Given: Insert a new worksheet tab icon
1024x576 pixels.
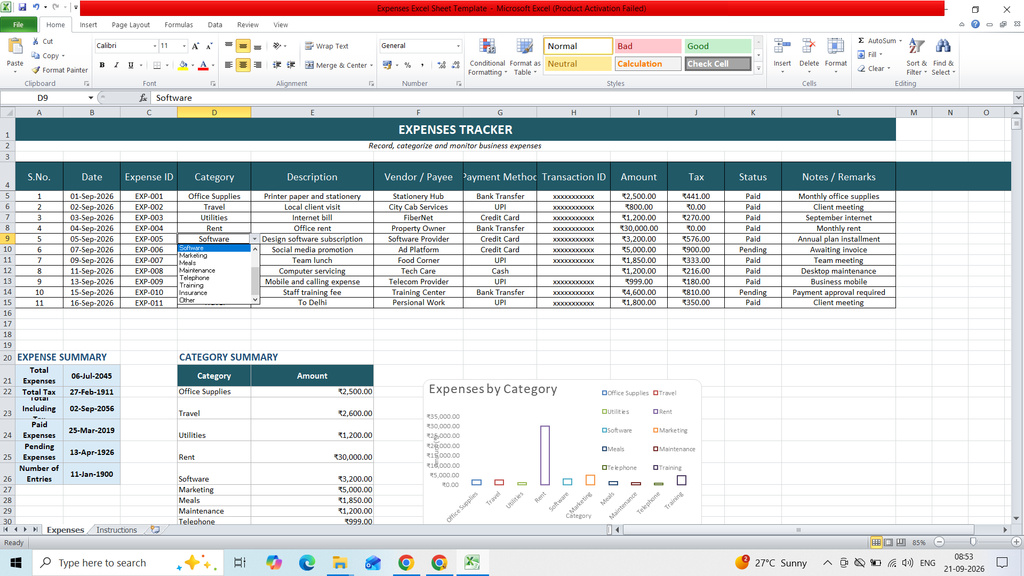Looking at the screenshot, I should tap(155, 530).
